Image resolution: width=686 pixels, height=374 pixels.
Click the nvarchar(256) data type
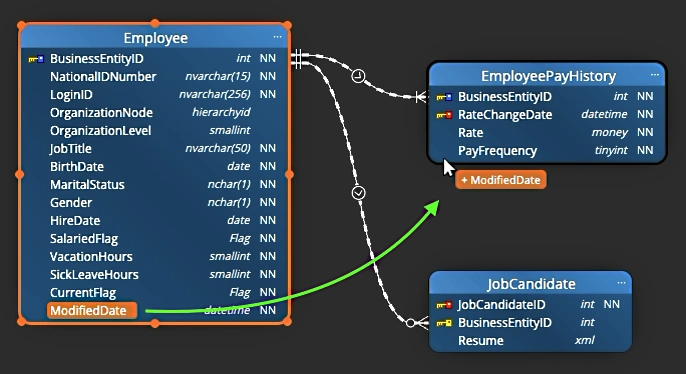click(215, 94)
